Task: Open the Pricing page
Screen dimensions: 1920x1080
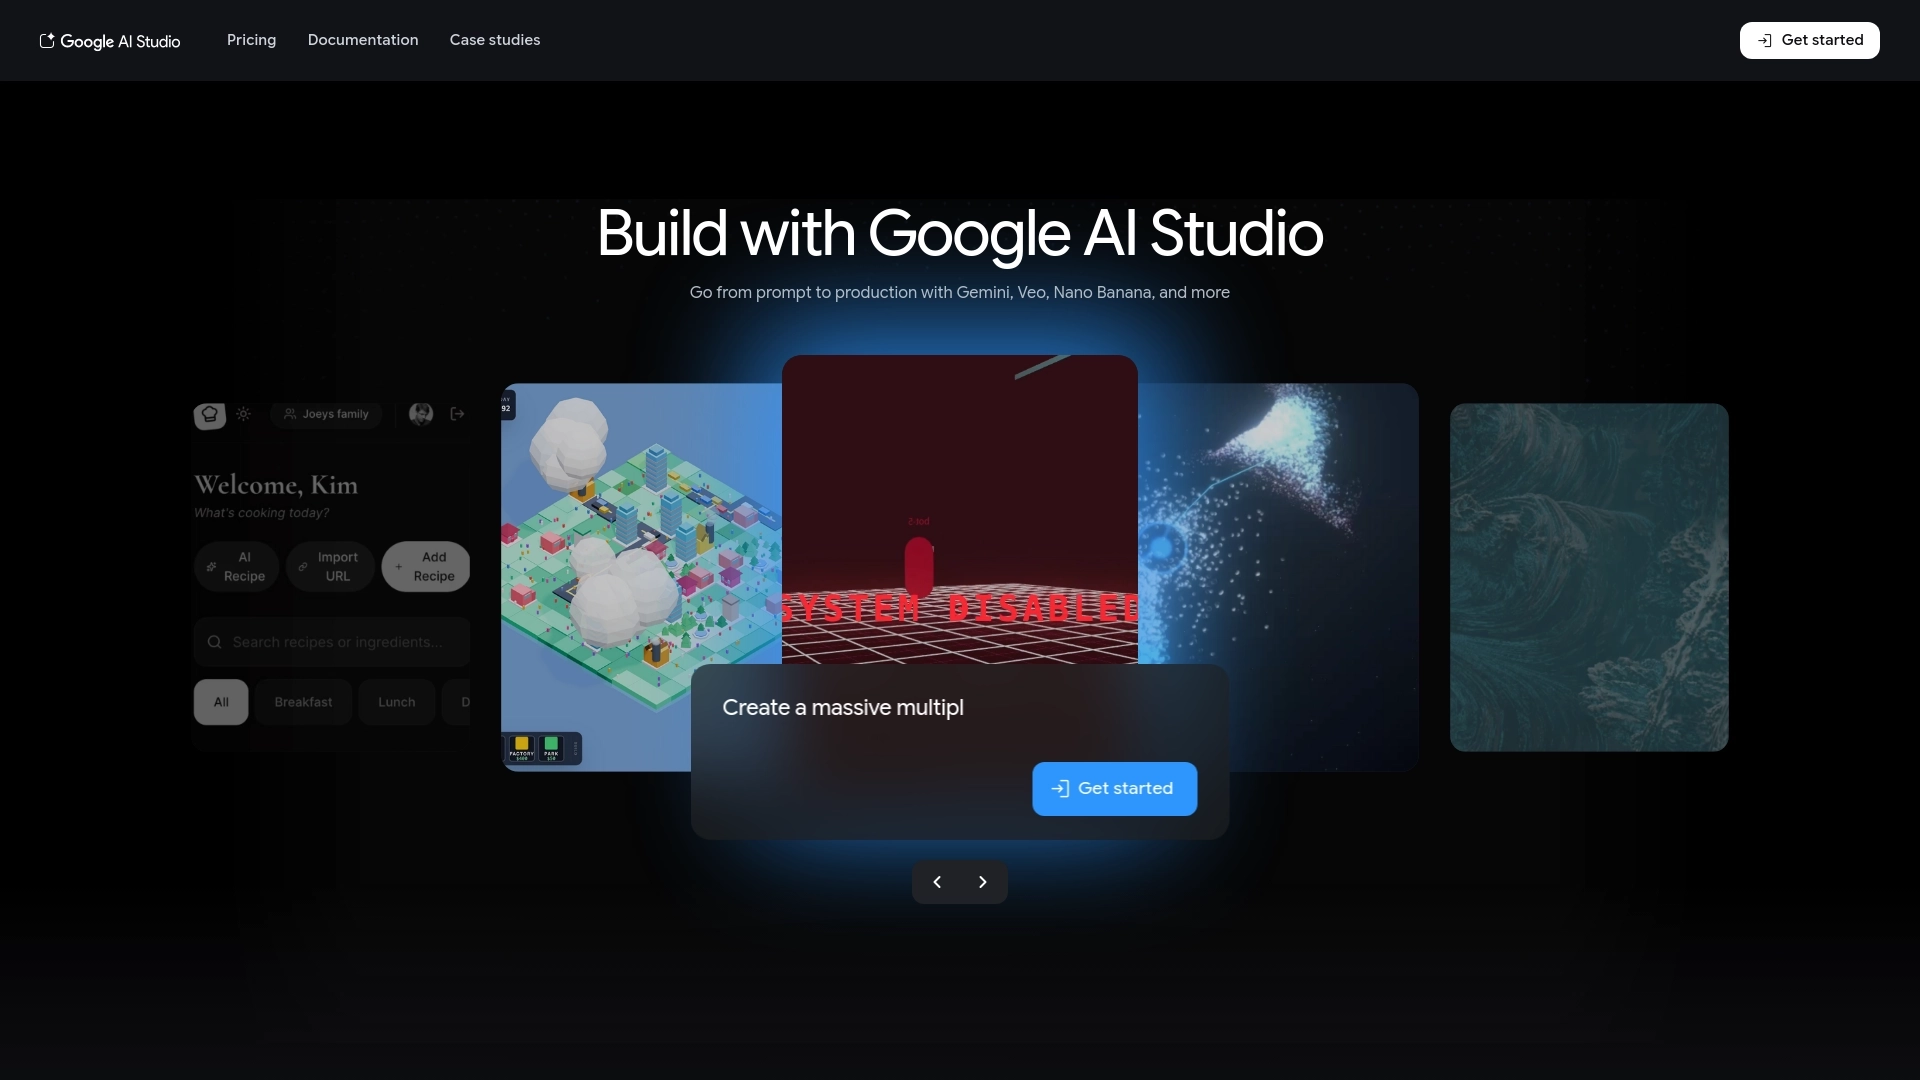Action: [x=251, y=40]
